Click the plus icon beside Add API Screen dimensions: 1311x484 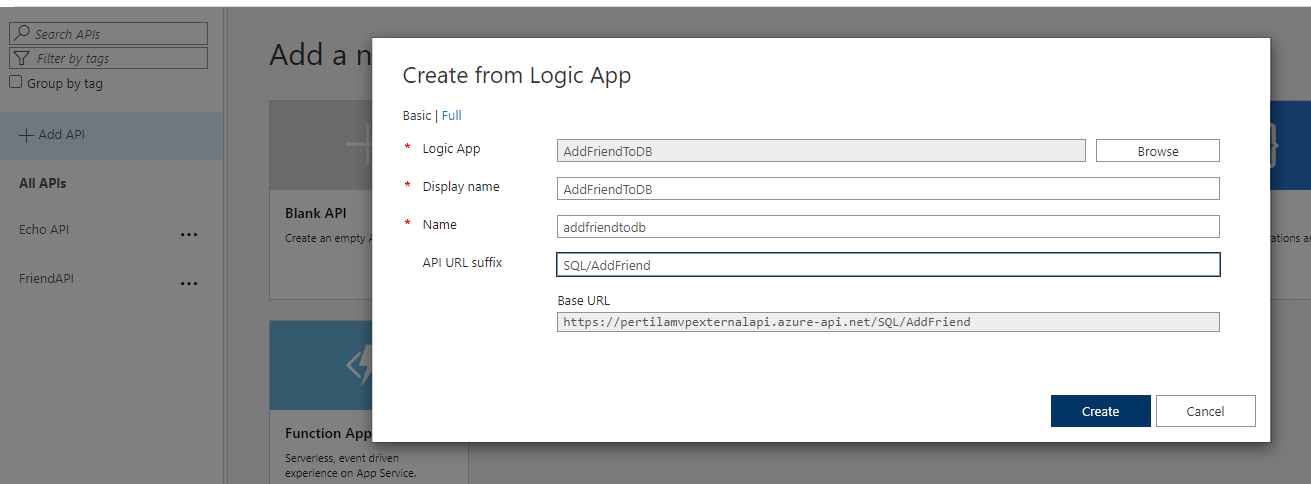pyautogui.click(x=26, y=135)
